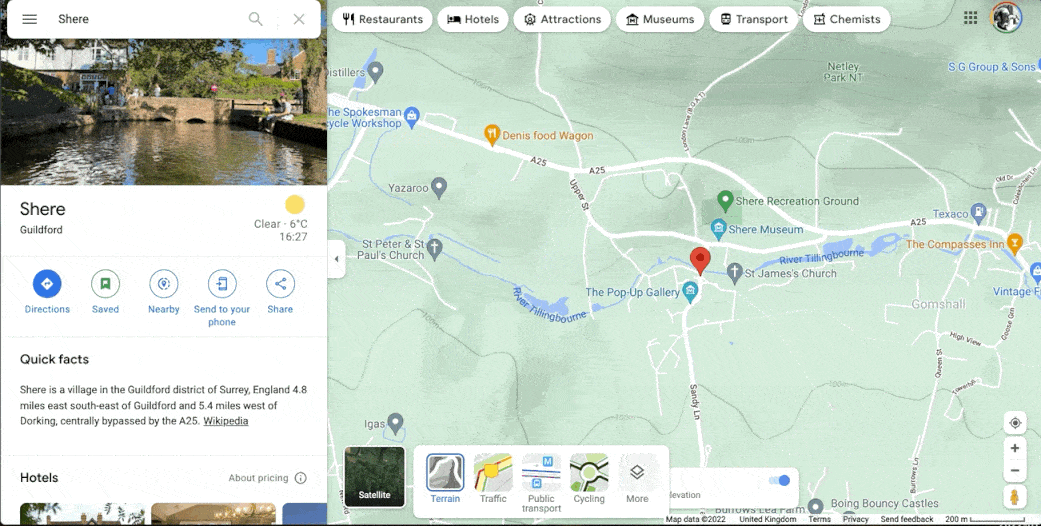Show your current location

coord(1014,423)
